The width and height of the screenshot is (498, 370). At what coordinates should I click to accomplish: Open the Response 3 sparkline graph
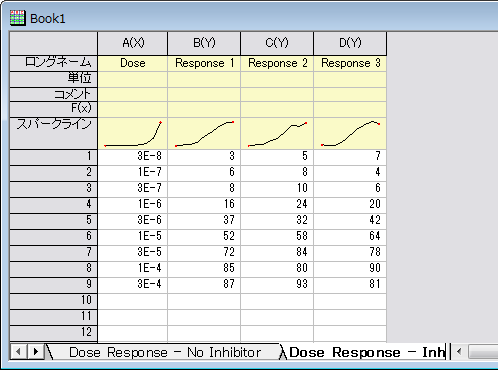click(350, 133)
